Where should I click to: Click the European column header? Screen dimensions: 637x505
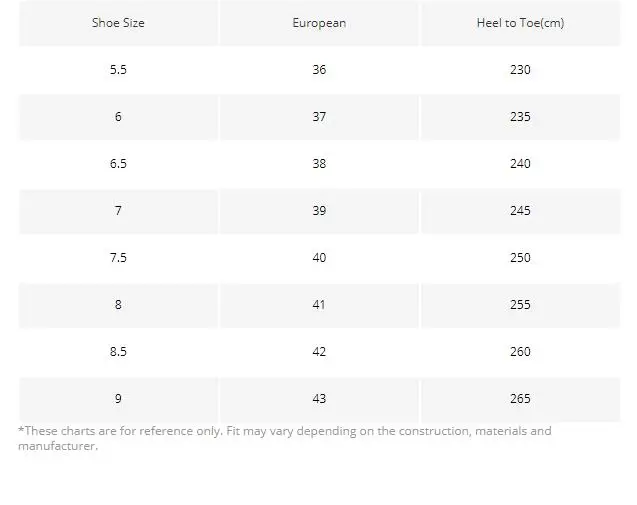pyautogui.click(x=319, y=23)
